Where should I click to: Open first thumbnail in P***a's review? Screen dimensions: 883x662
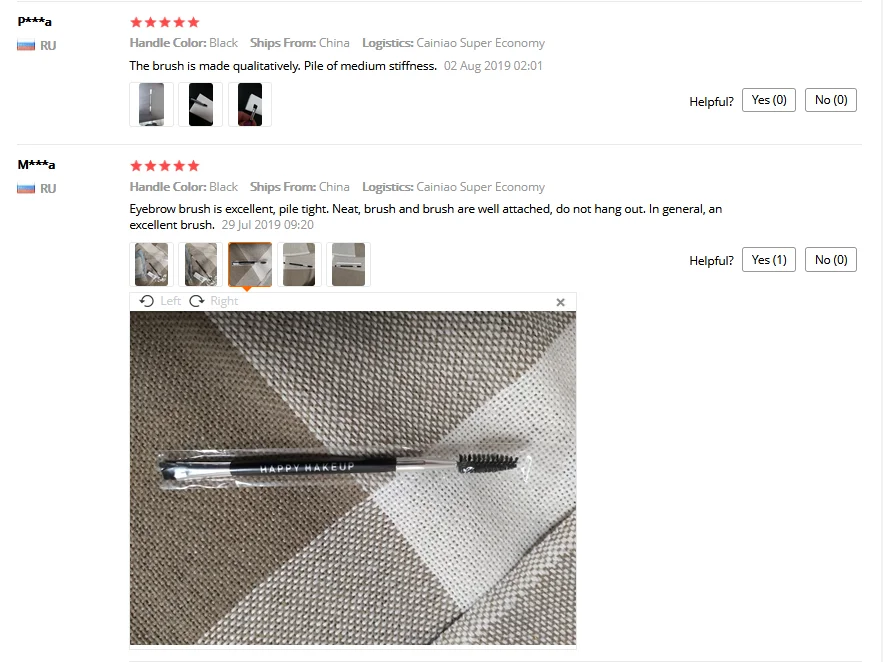[151, 105]
